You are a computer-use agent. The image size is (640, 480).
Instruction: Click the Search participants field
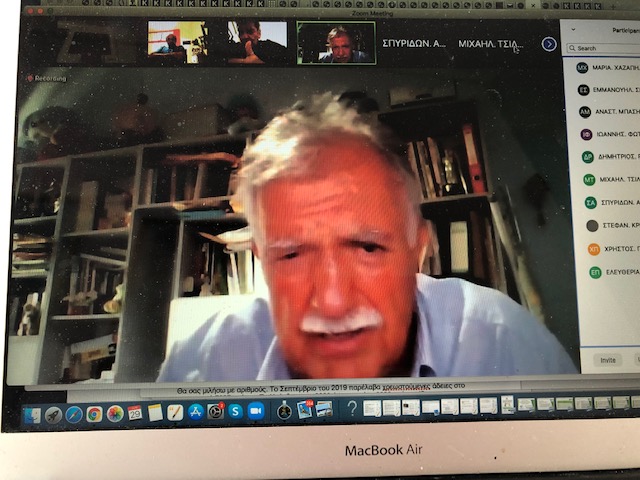click(603, 48)
